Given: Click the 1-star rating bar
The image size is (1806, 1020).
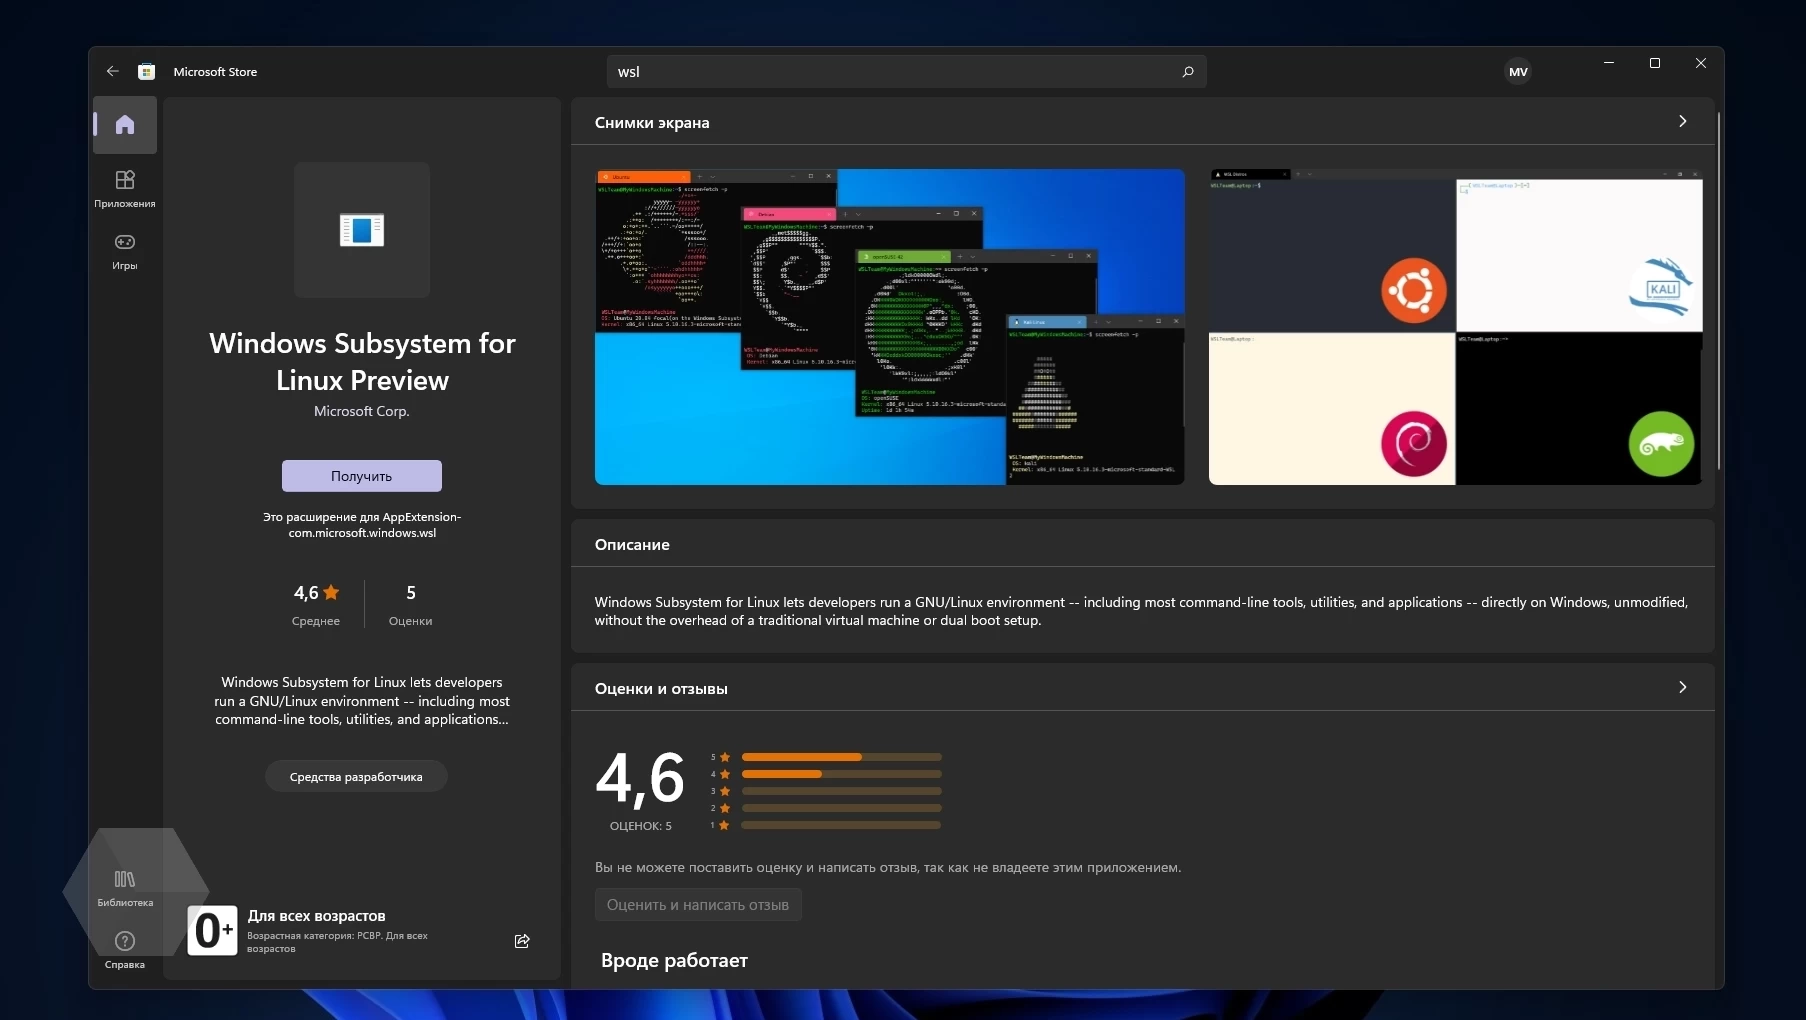Looking at the screenshot, I should (x=841, y=825).
